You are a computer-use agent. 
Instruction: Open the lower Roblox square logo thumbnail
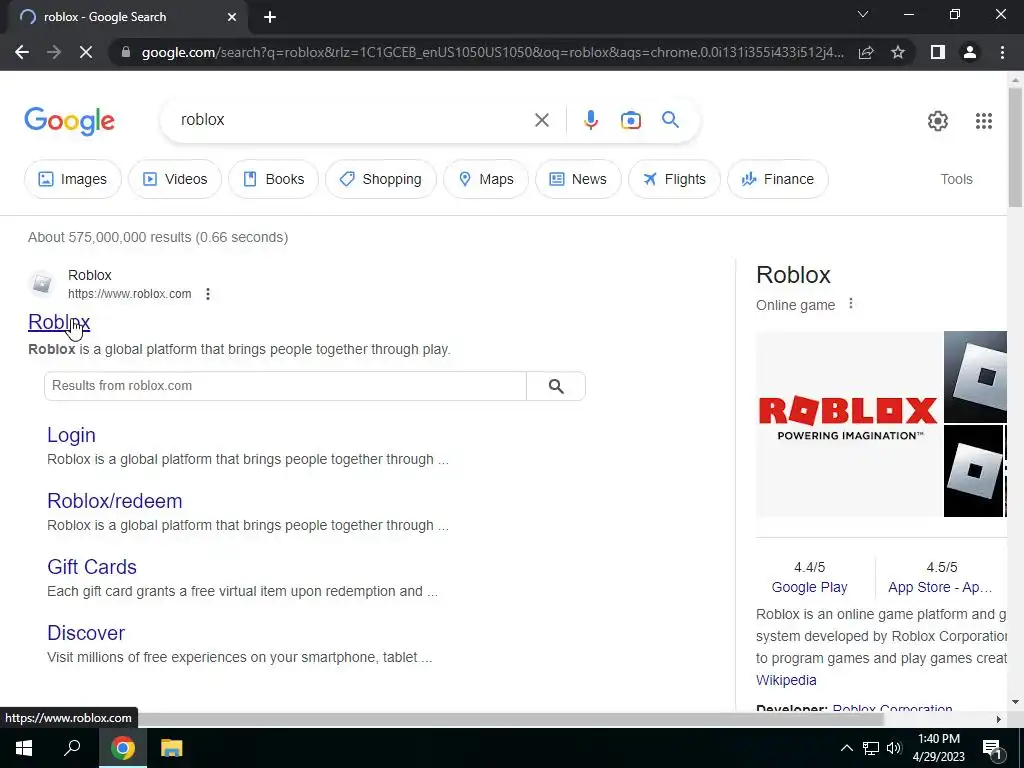(973, 471)
